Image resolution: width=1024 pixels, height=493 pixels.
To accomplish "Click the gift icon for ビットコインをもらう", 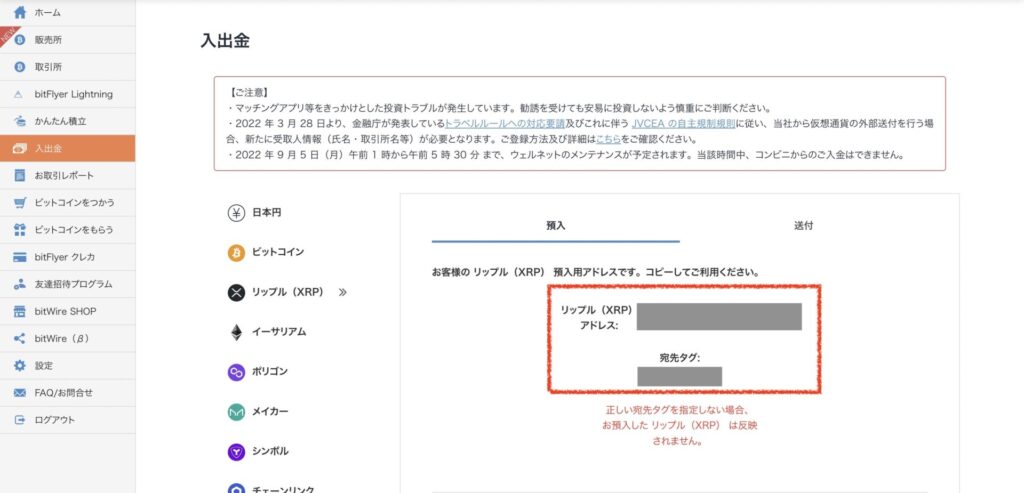I will click(20, 230).
